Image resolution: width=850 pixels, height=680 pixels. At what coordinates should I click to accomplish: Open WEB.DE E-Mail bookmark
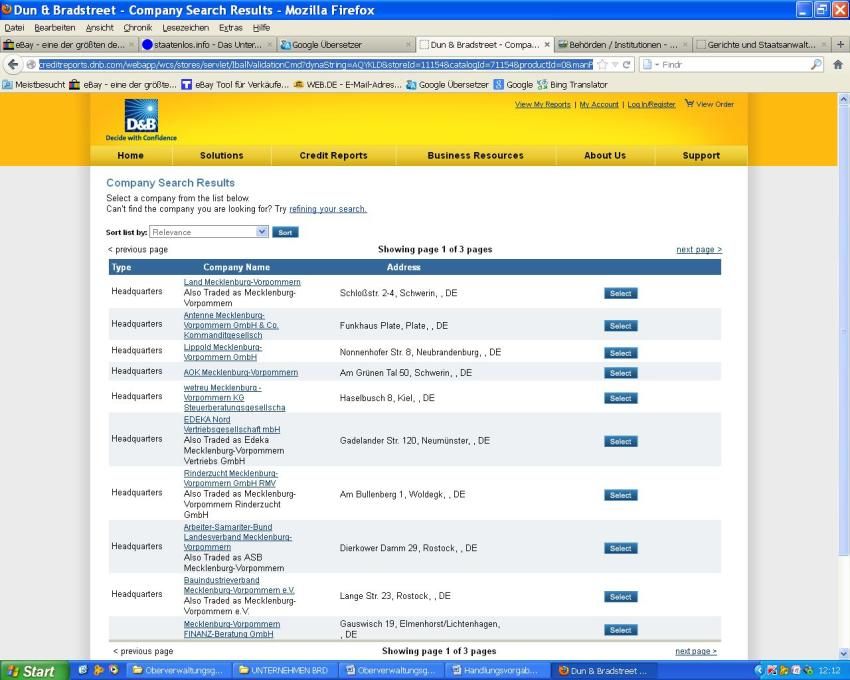347,85
